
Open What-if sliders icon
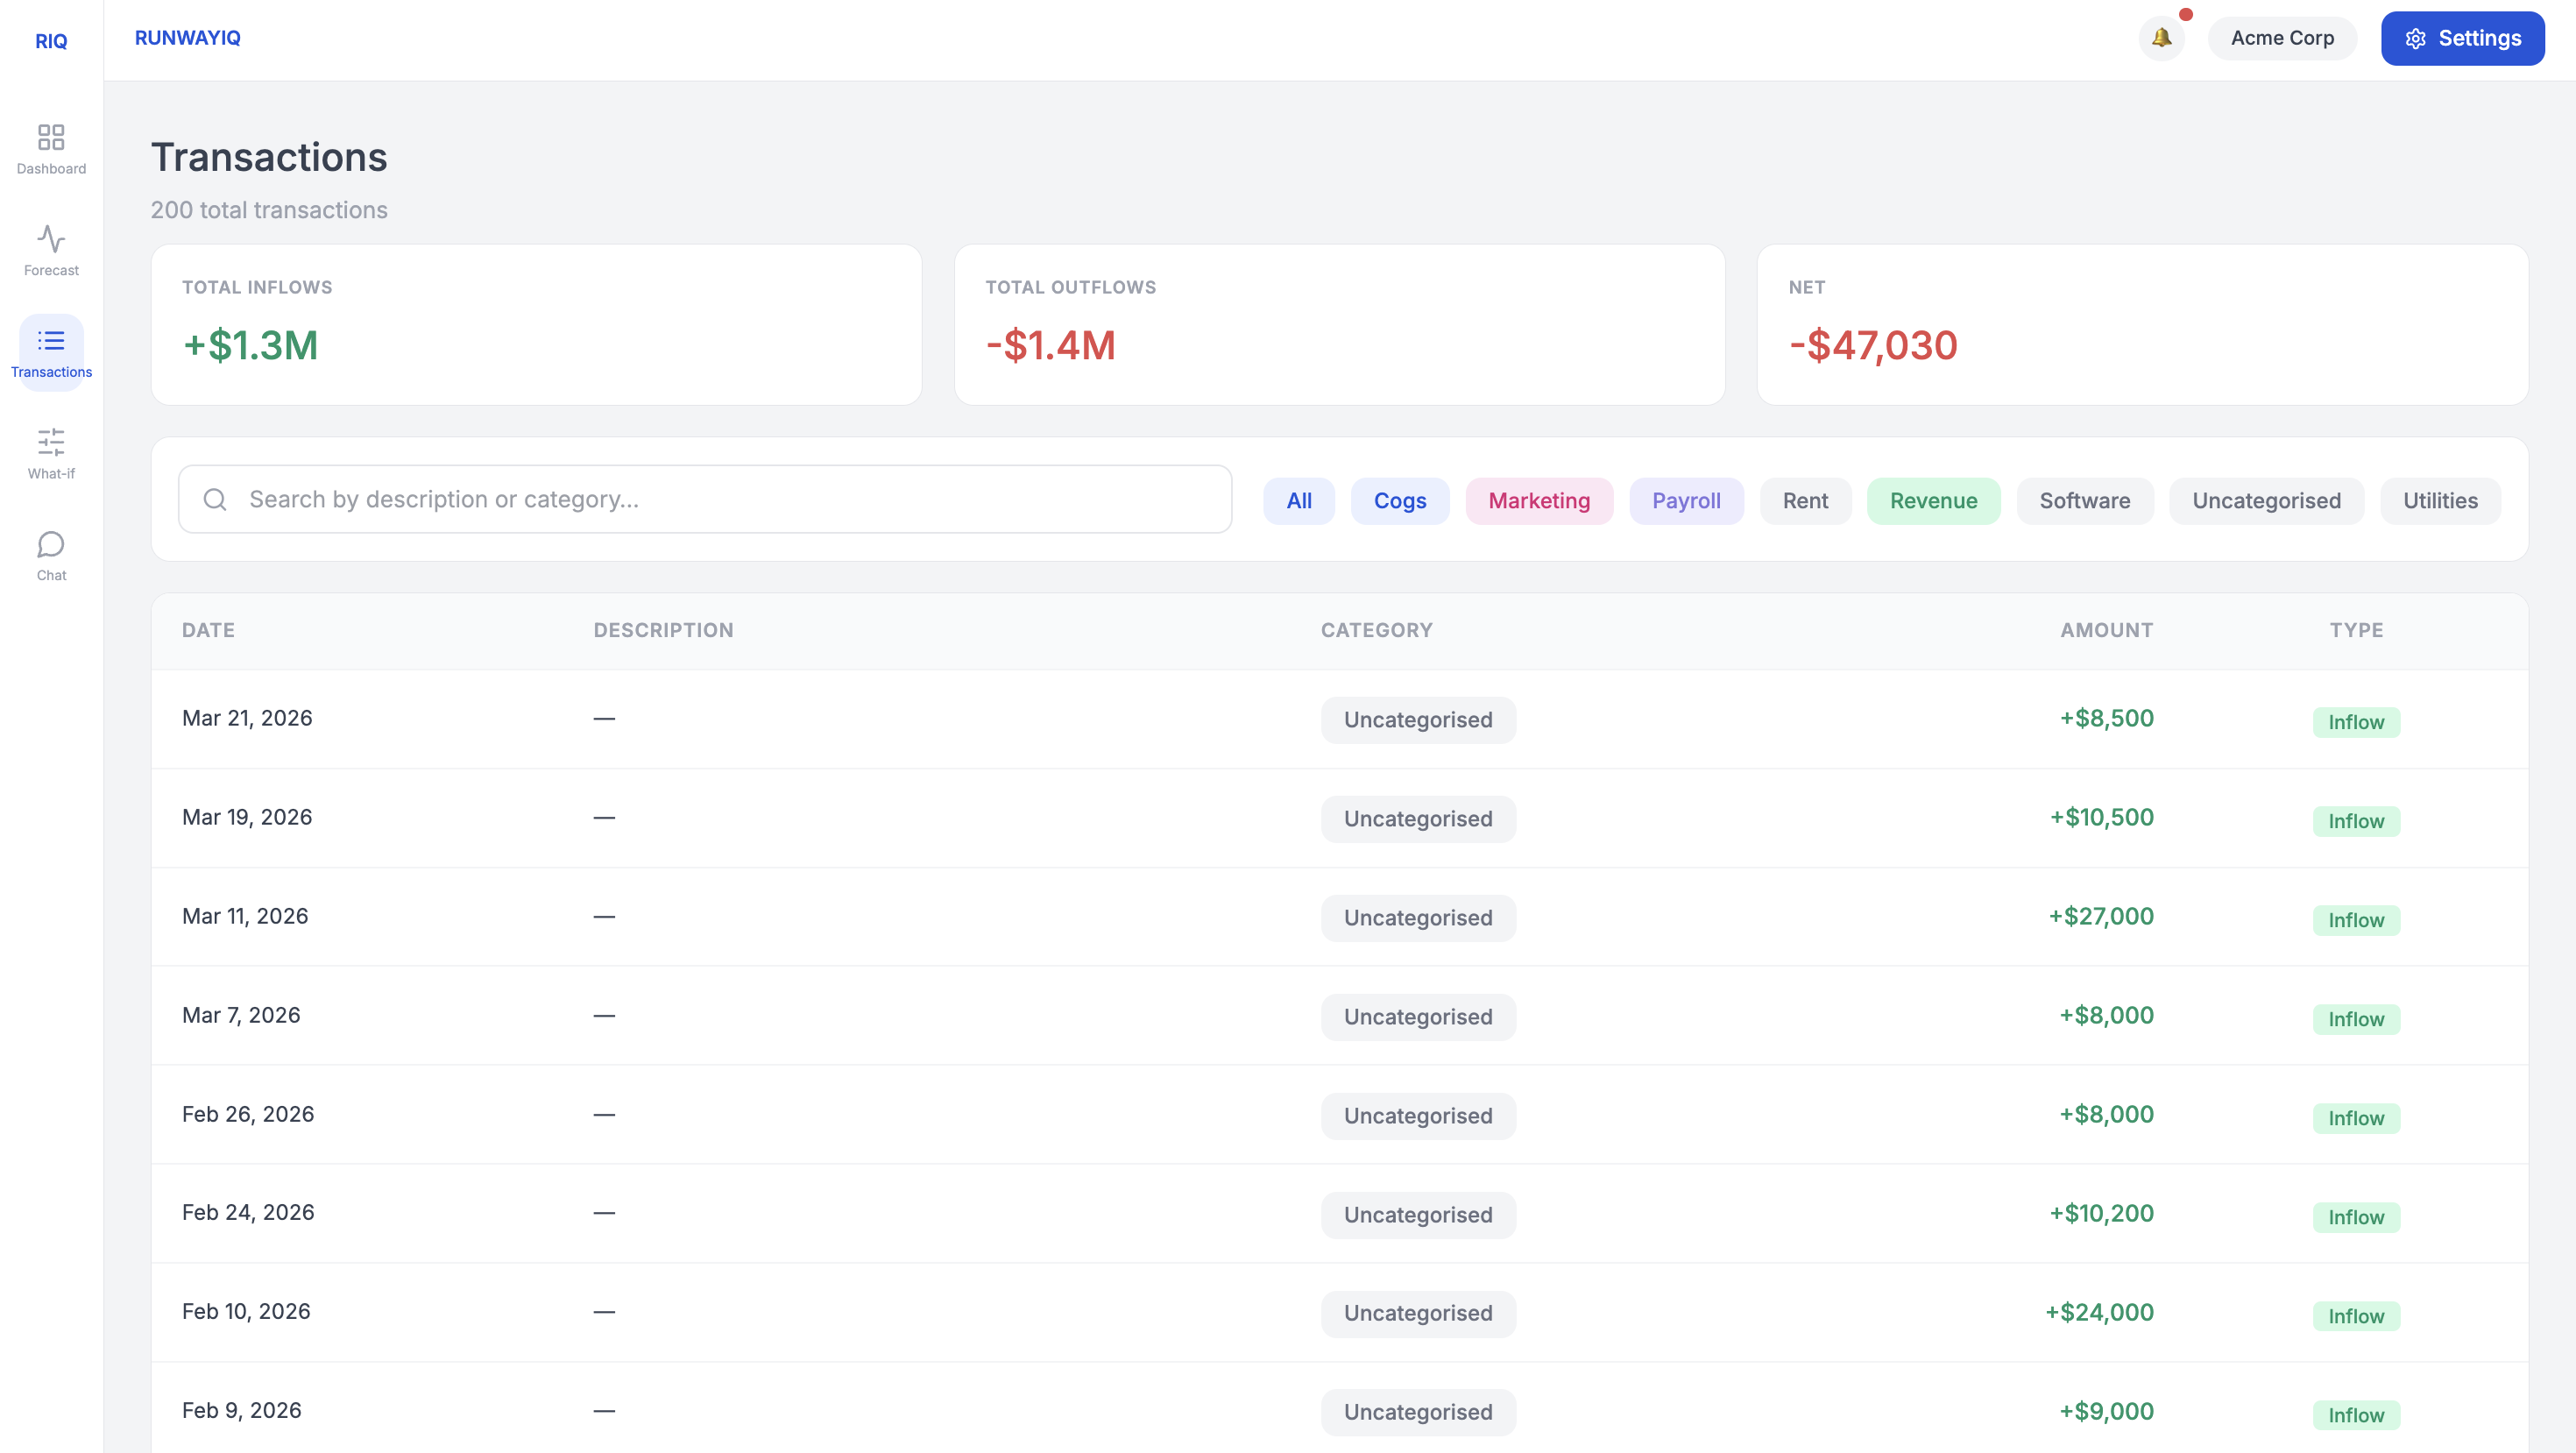(51, 442)
